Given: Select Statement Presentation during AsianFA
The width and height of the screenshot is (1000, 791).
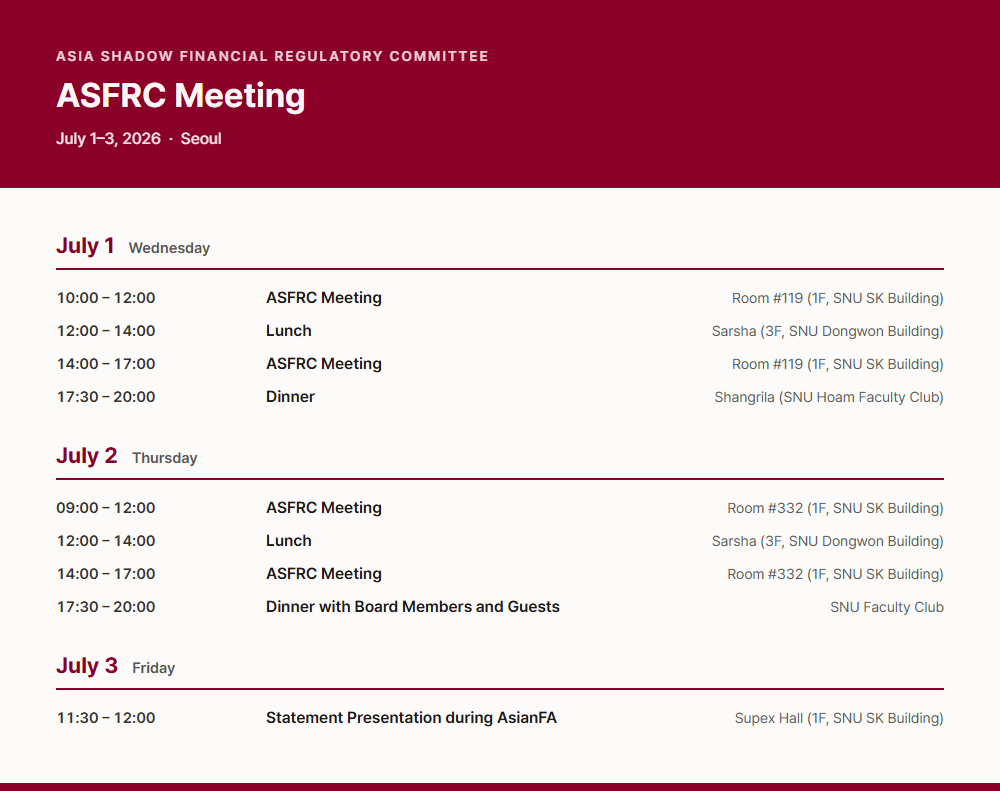Looking at the screenshot, I should (411, 718).
